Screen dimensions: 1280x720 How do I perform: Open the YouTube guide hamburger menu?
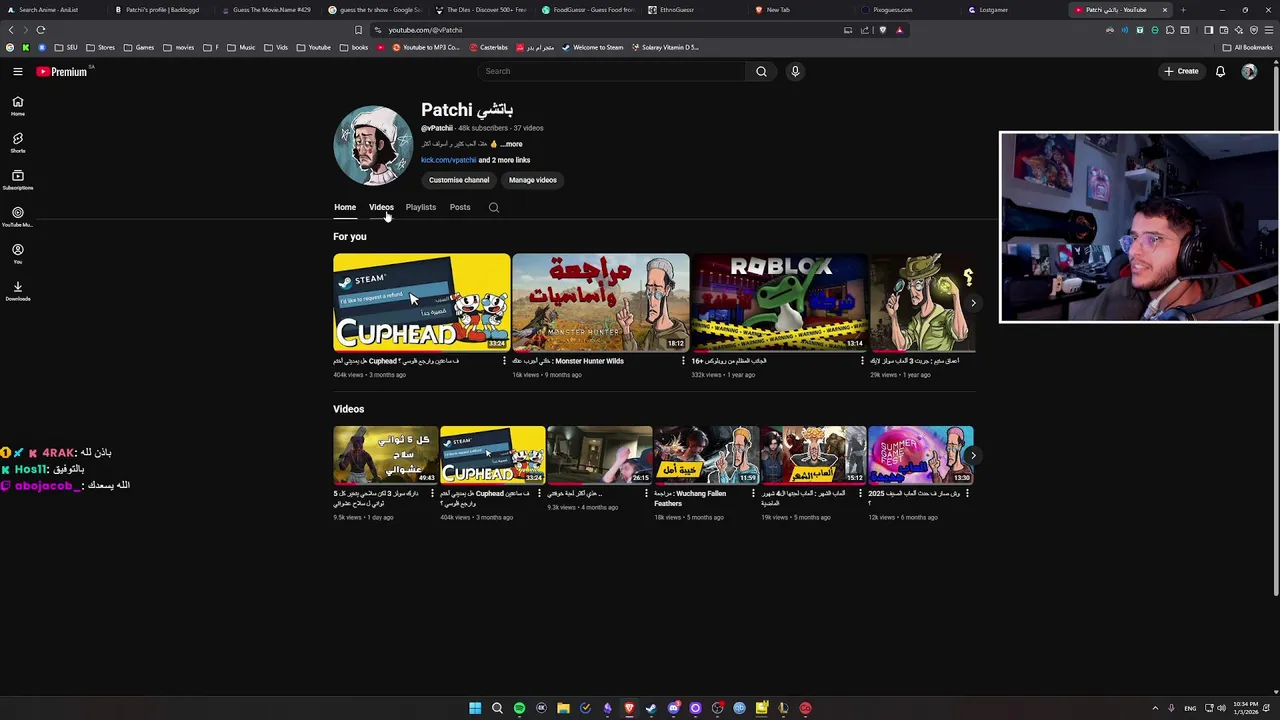coord(17,71)
